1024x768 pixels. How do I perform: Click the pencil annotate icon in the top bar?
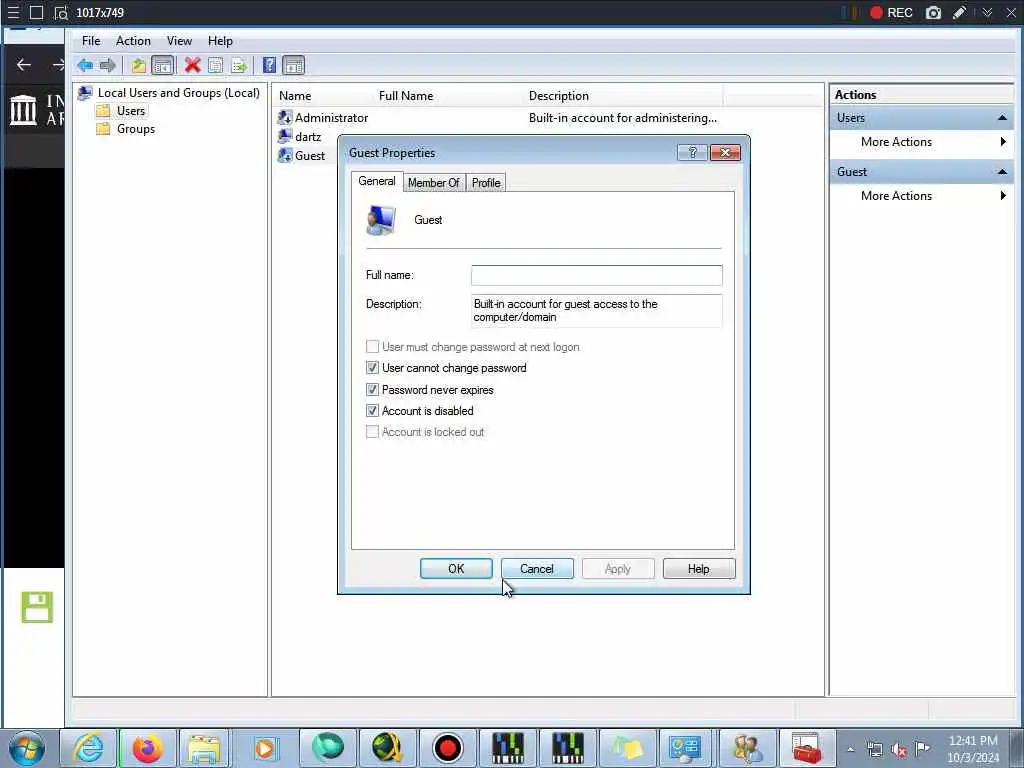[959, 12]
